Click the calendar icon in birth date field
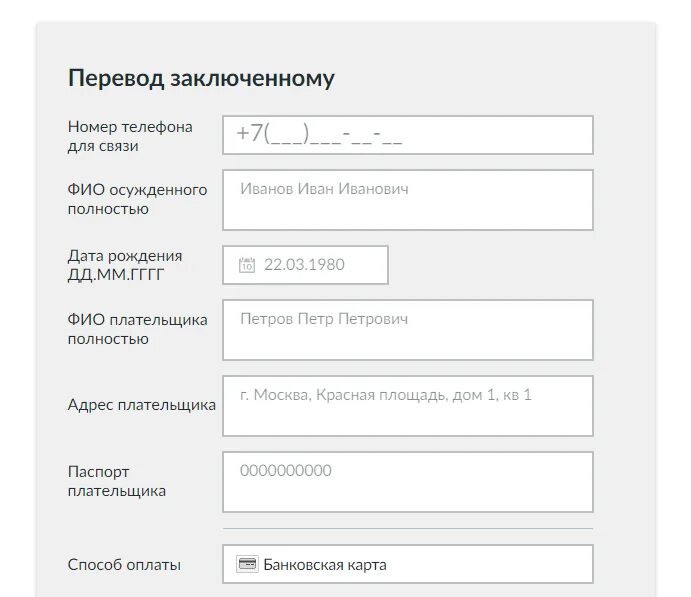The height and width of the screenshot is (597, 691). point(247,265)
